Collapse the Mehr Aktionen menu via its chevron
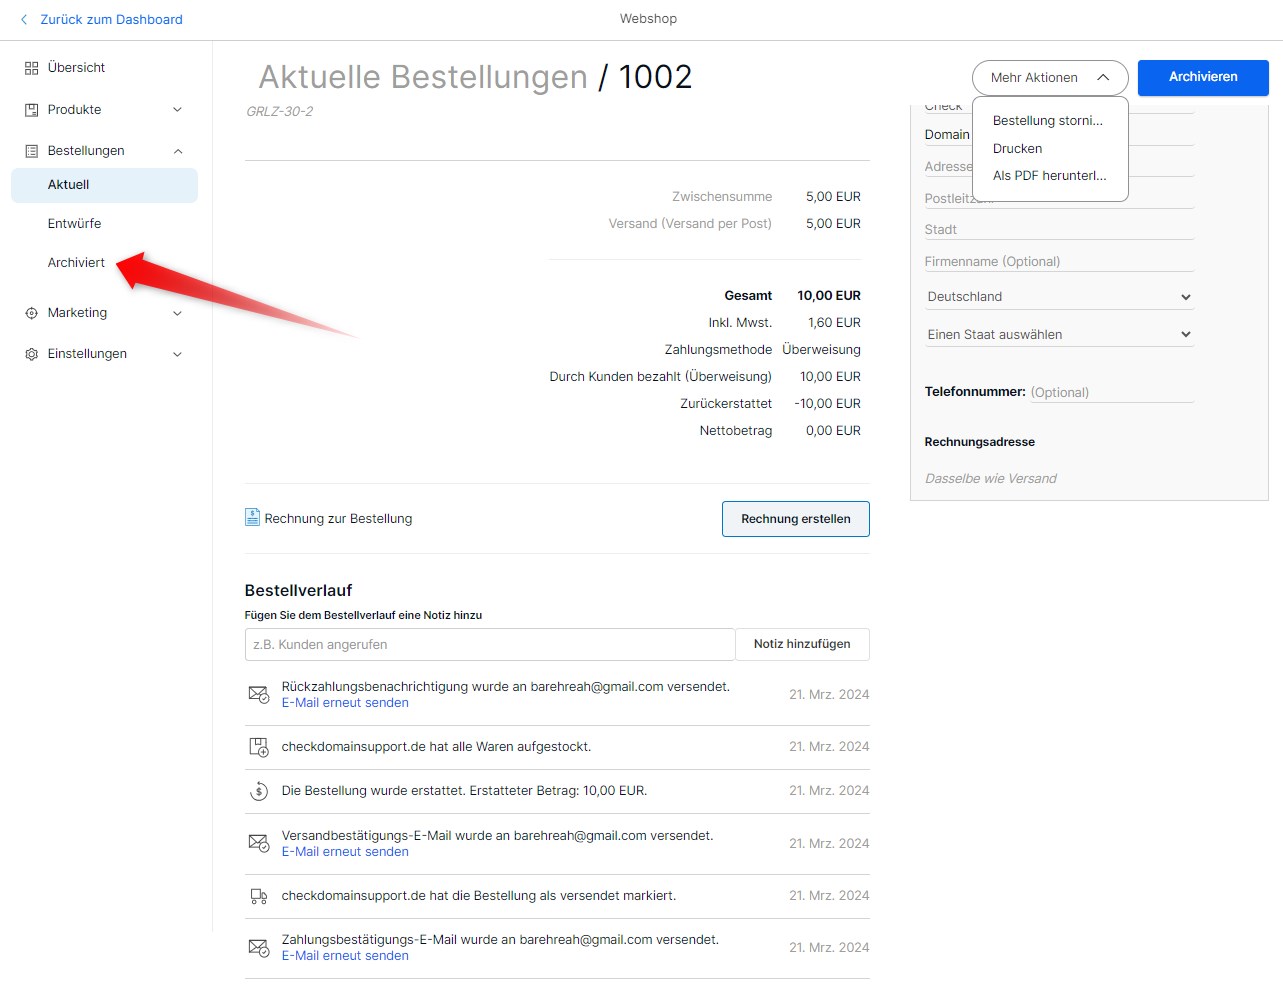This screenshot has height=986, width=1283. 1103,77
